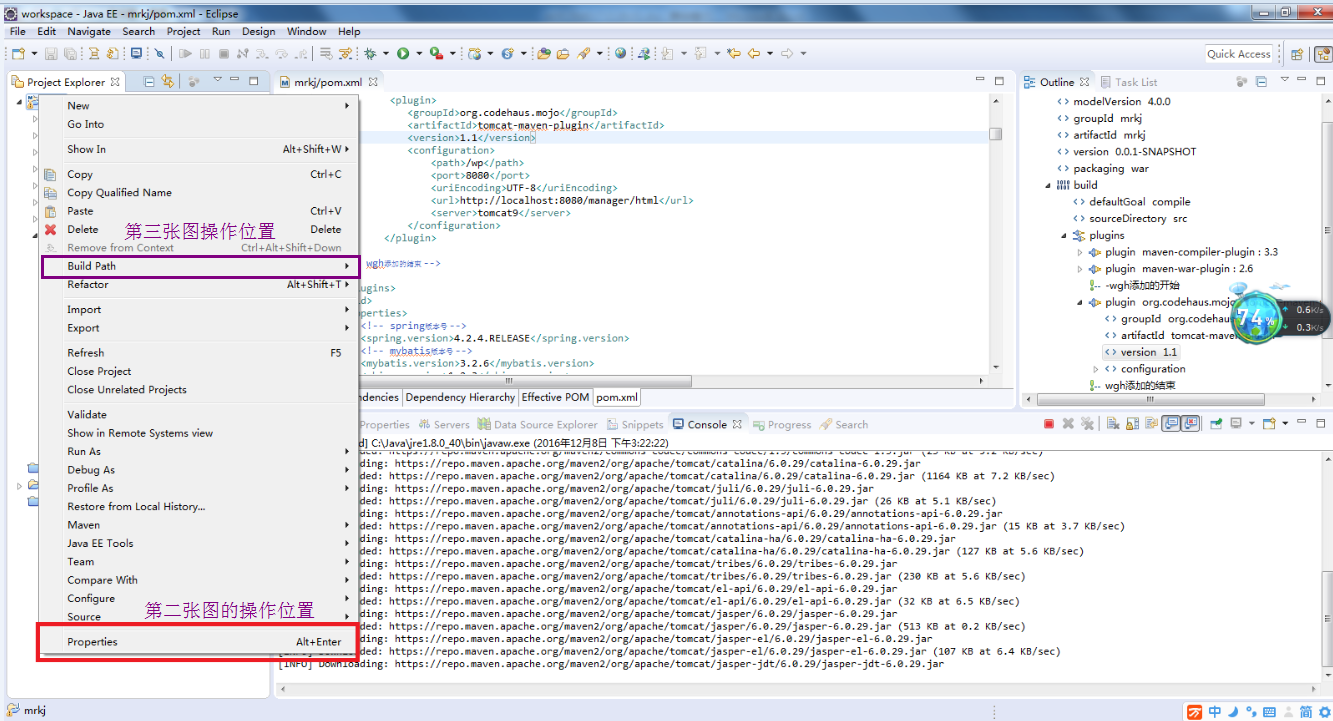The image size is (1333, 721).
Task: Toggle Show Console on standard out change
Action: click(x=1171, y=424)
